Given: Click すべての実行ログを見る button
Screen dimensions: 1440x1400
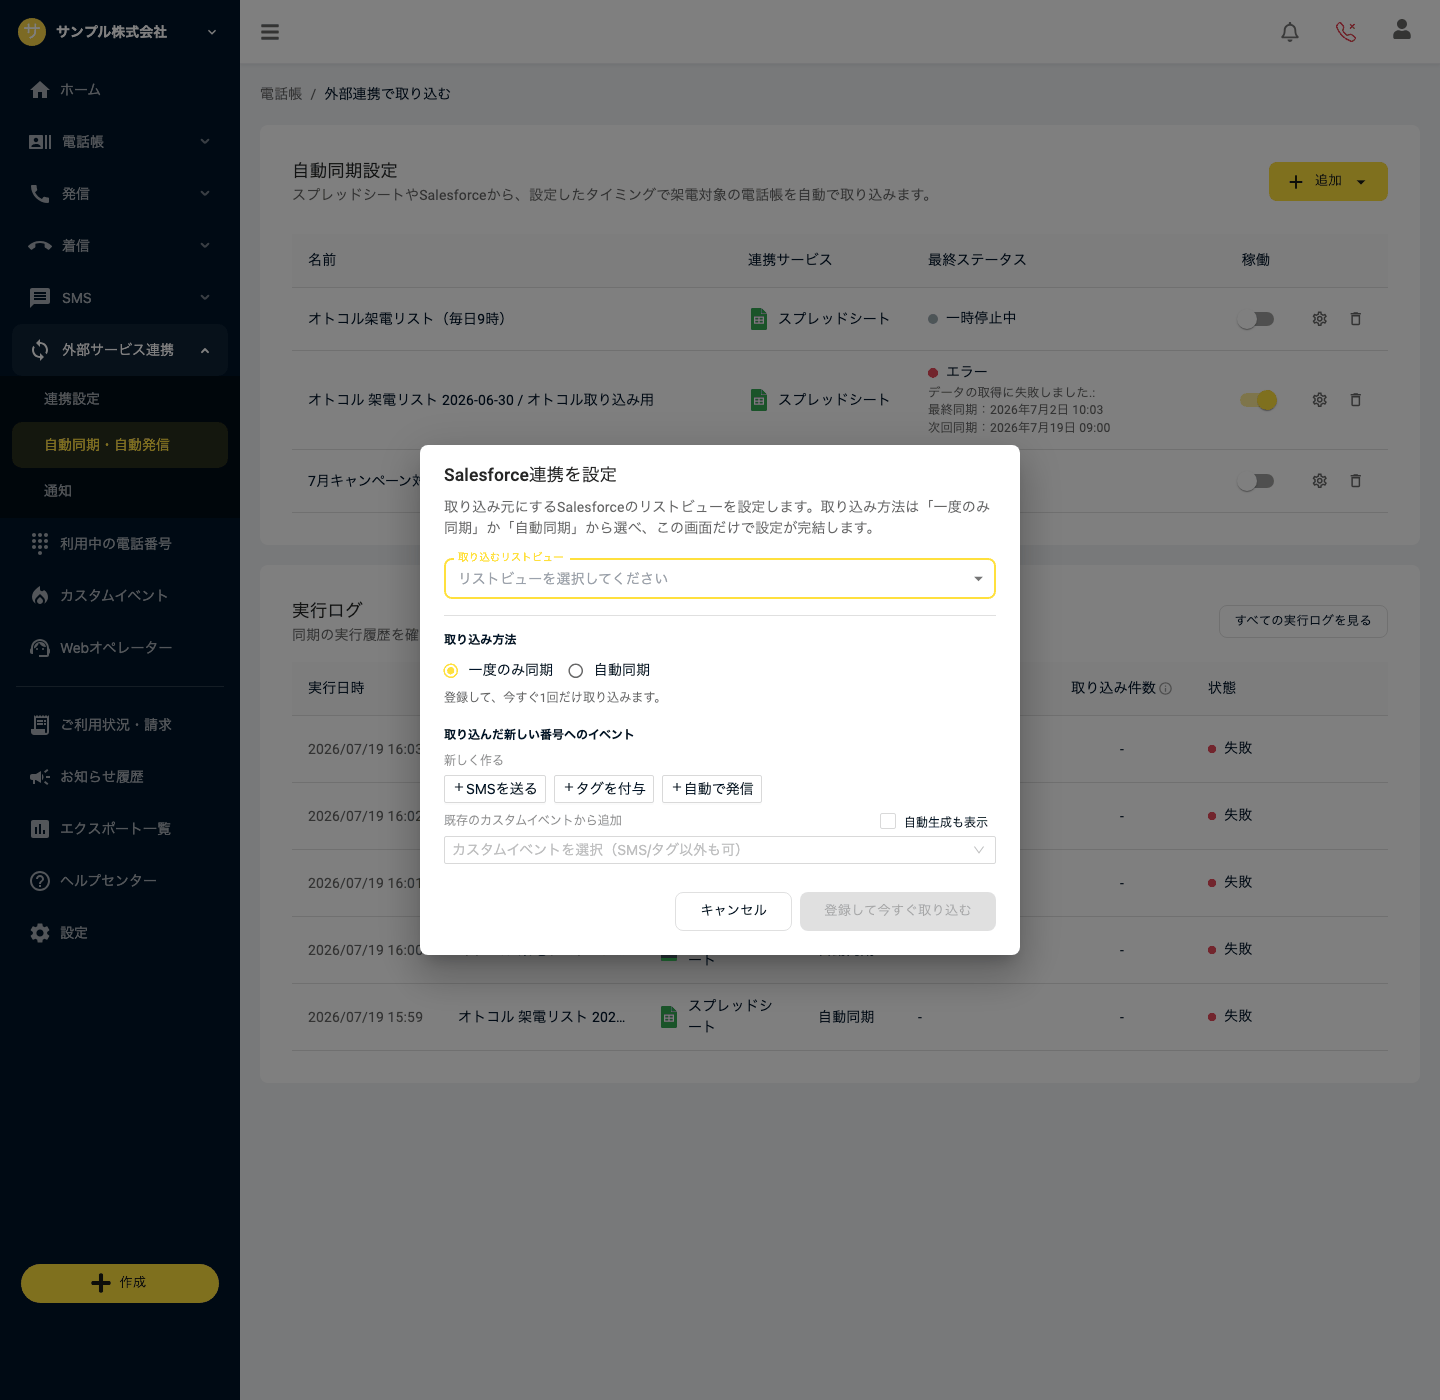Looking at the screenshot, I should (x=1303, y=621).
